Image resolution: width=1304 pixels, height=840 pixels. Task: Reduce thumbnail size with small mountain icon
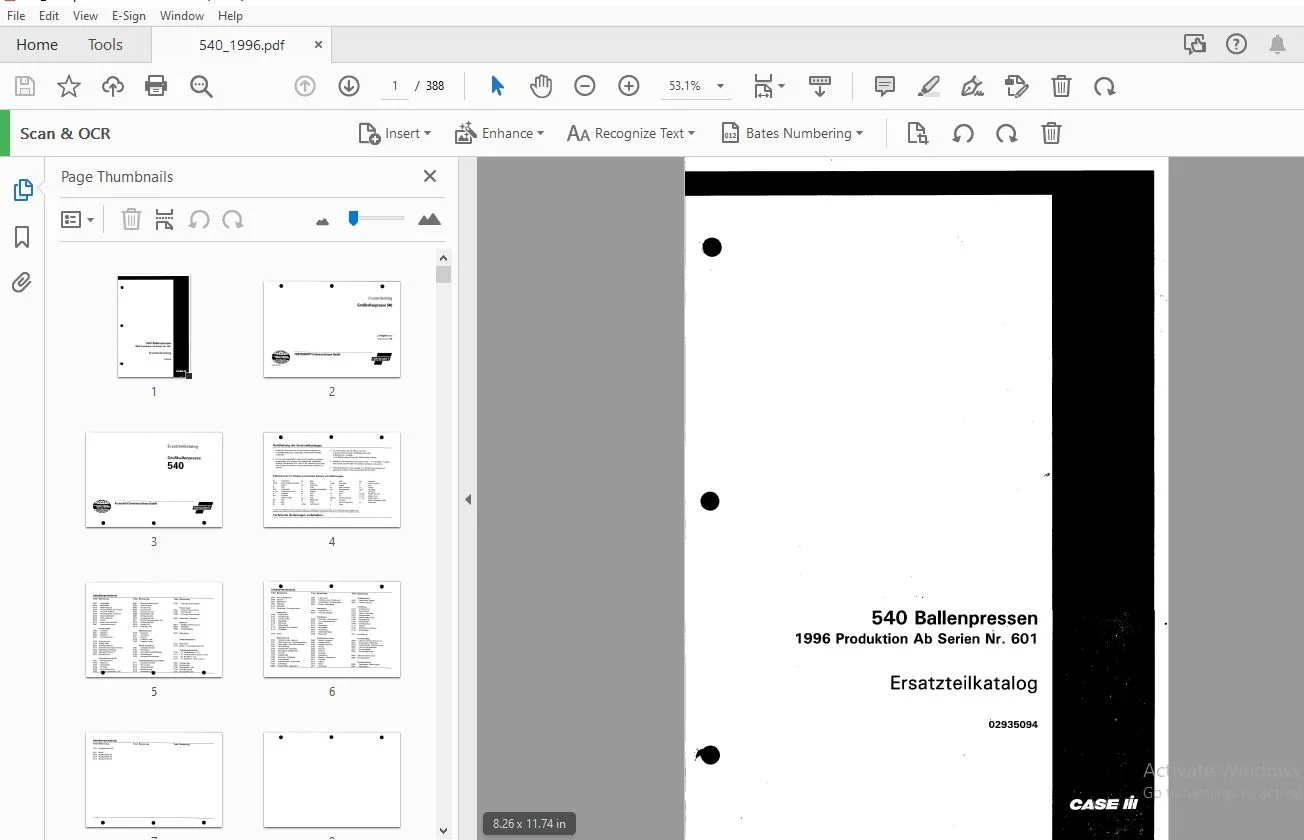[x=322, y=221]
